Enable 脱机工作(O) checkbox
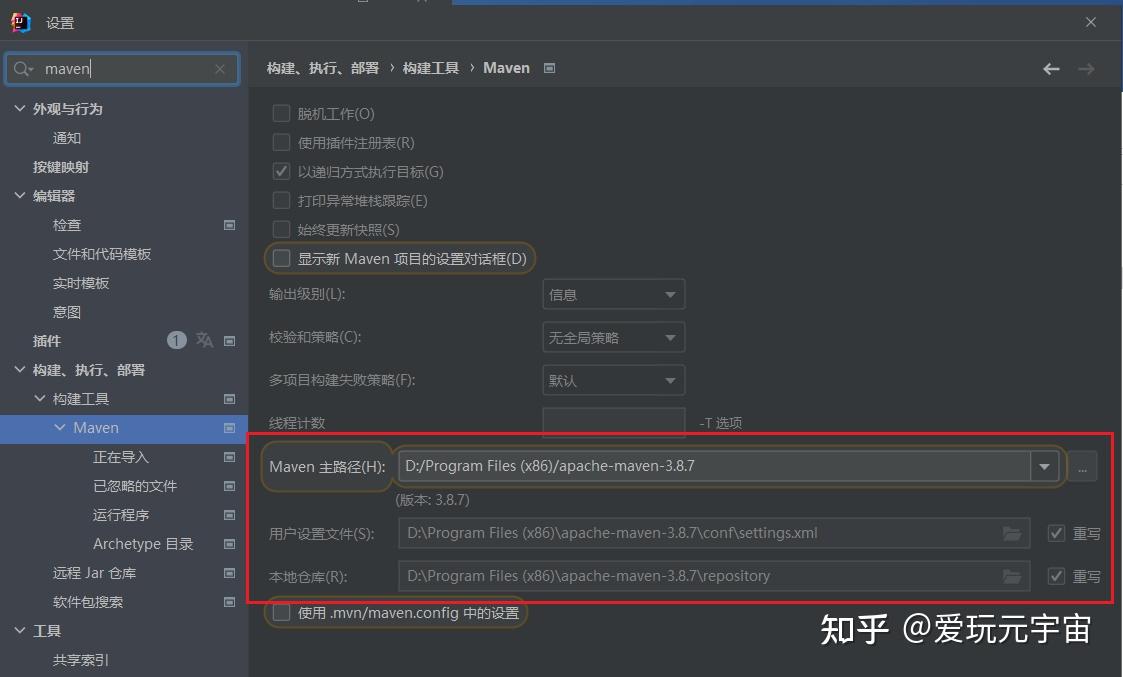1123x677 pixels. (x=281, y=113)
